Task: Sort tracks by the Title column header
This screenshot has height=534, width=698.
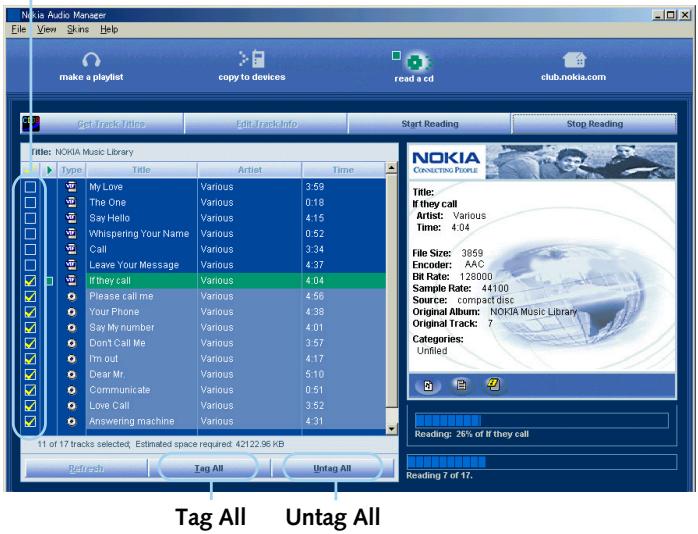Action: (142, 170)
